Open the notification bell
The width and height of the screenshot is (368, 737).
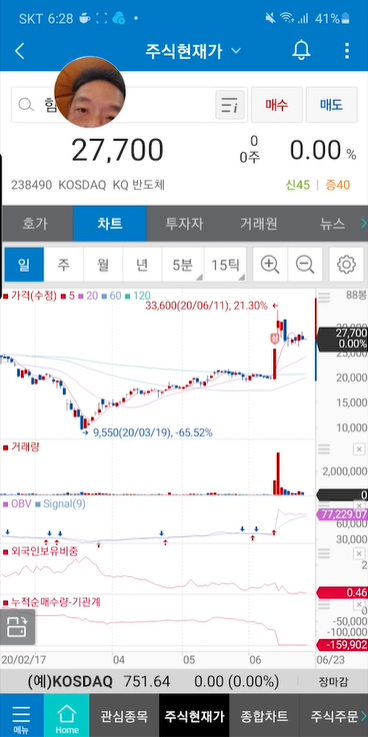(x=301, y=50)
